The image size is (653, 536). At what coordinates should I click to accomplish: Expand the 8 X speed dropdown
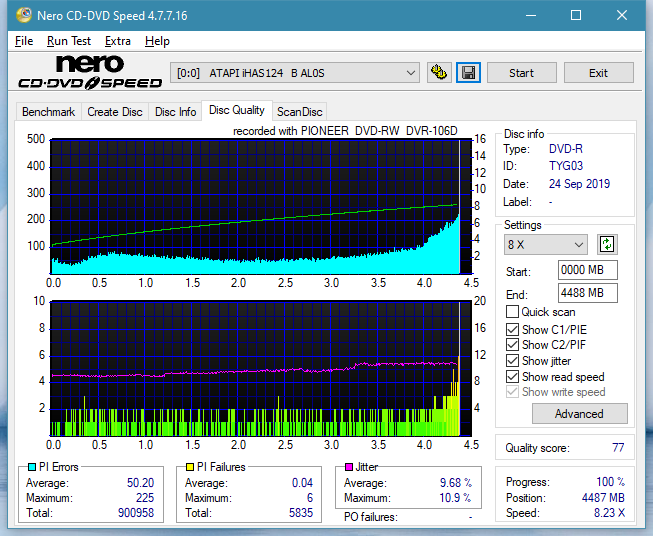pyautogui.click(x=545, y=244)
